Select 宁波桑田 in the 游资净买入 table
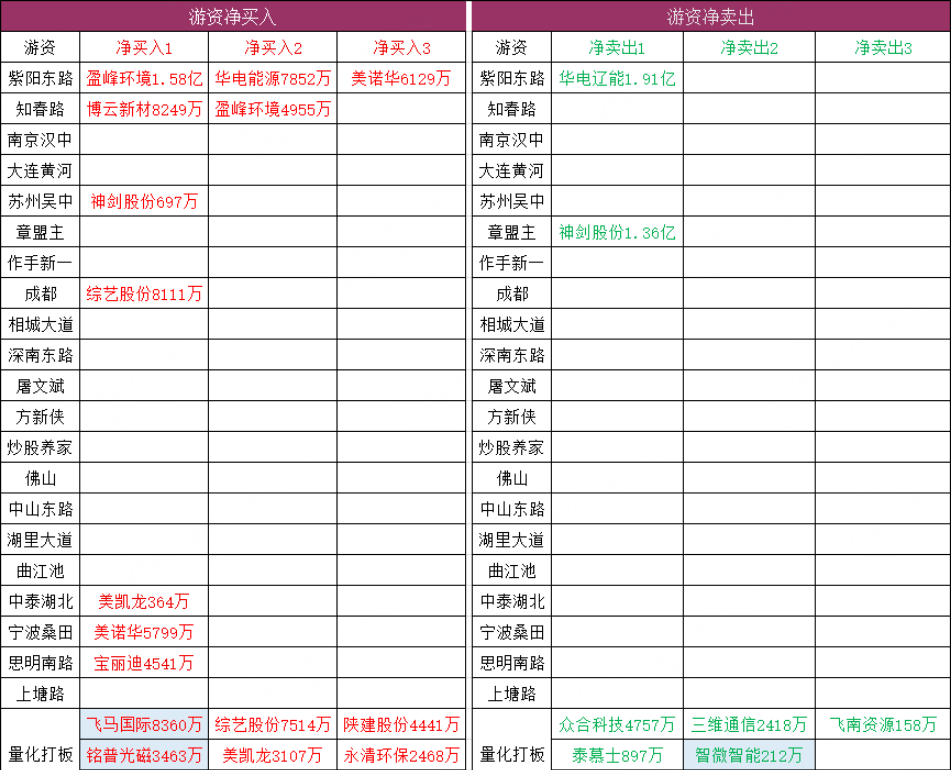 [40, 632]
